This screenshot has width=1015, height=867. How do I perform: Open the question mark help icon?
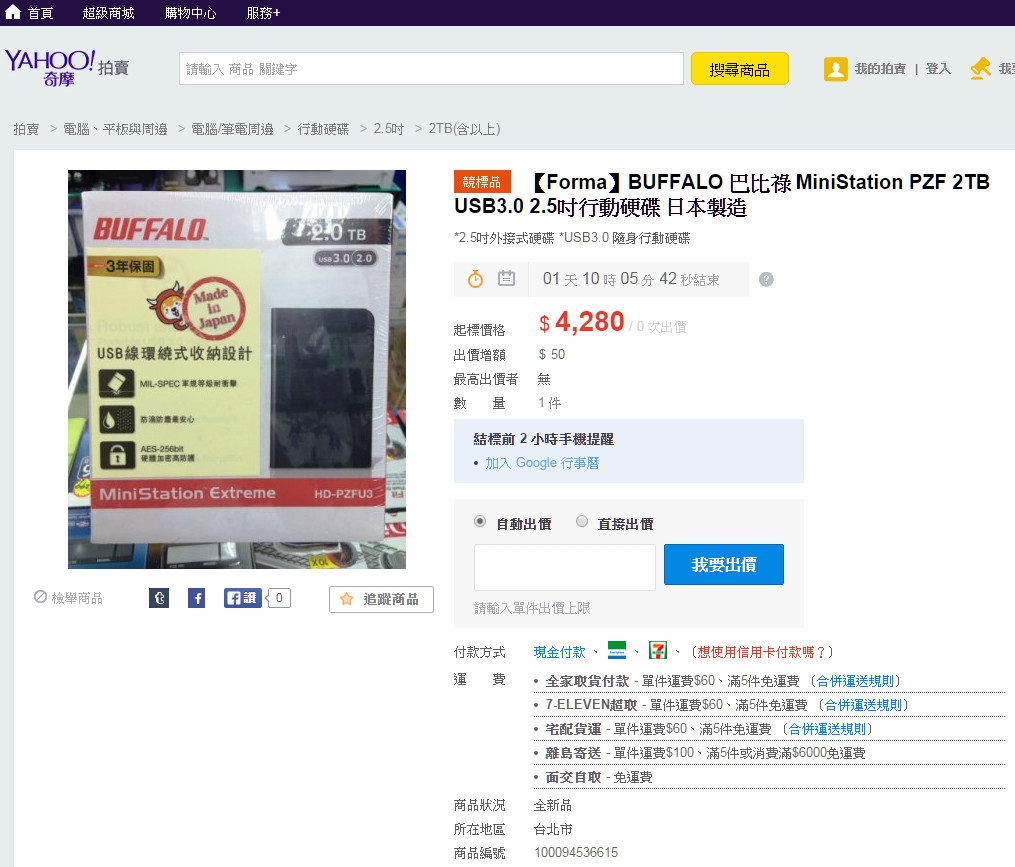(x=766, y=279)
